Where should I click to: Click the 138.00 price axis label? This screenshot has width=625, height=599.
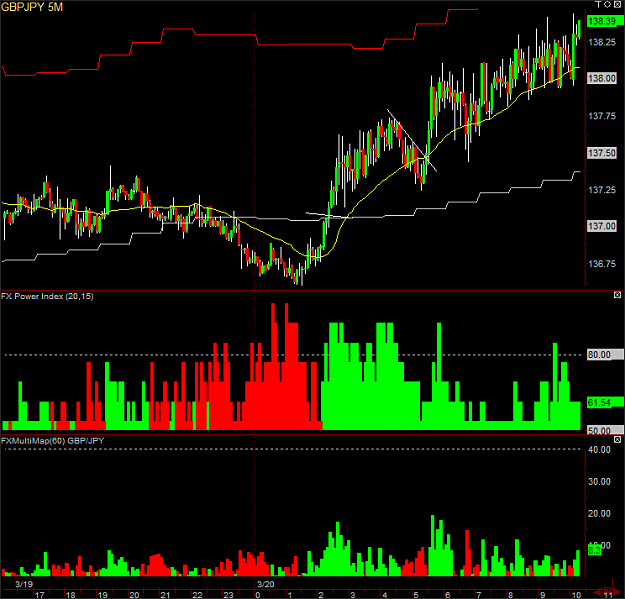tap(602, 78)
